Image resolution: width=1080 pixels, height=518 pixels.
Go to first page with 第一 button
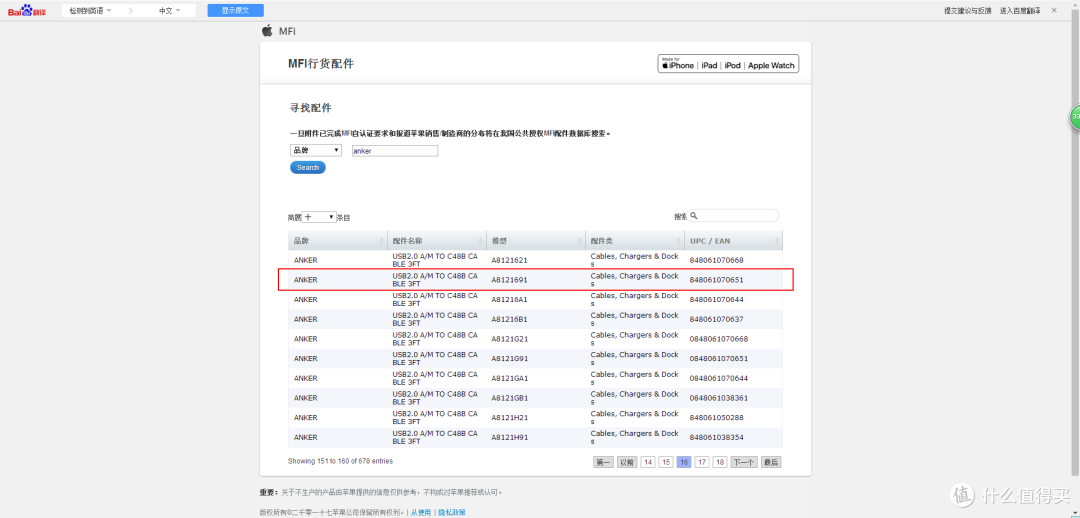603,462
